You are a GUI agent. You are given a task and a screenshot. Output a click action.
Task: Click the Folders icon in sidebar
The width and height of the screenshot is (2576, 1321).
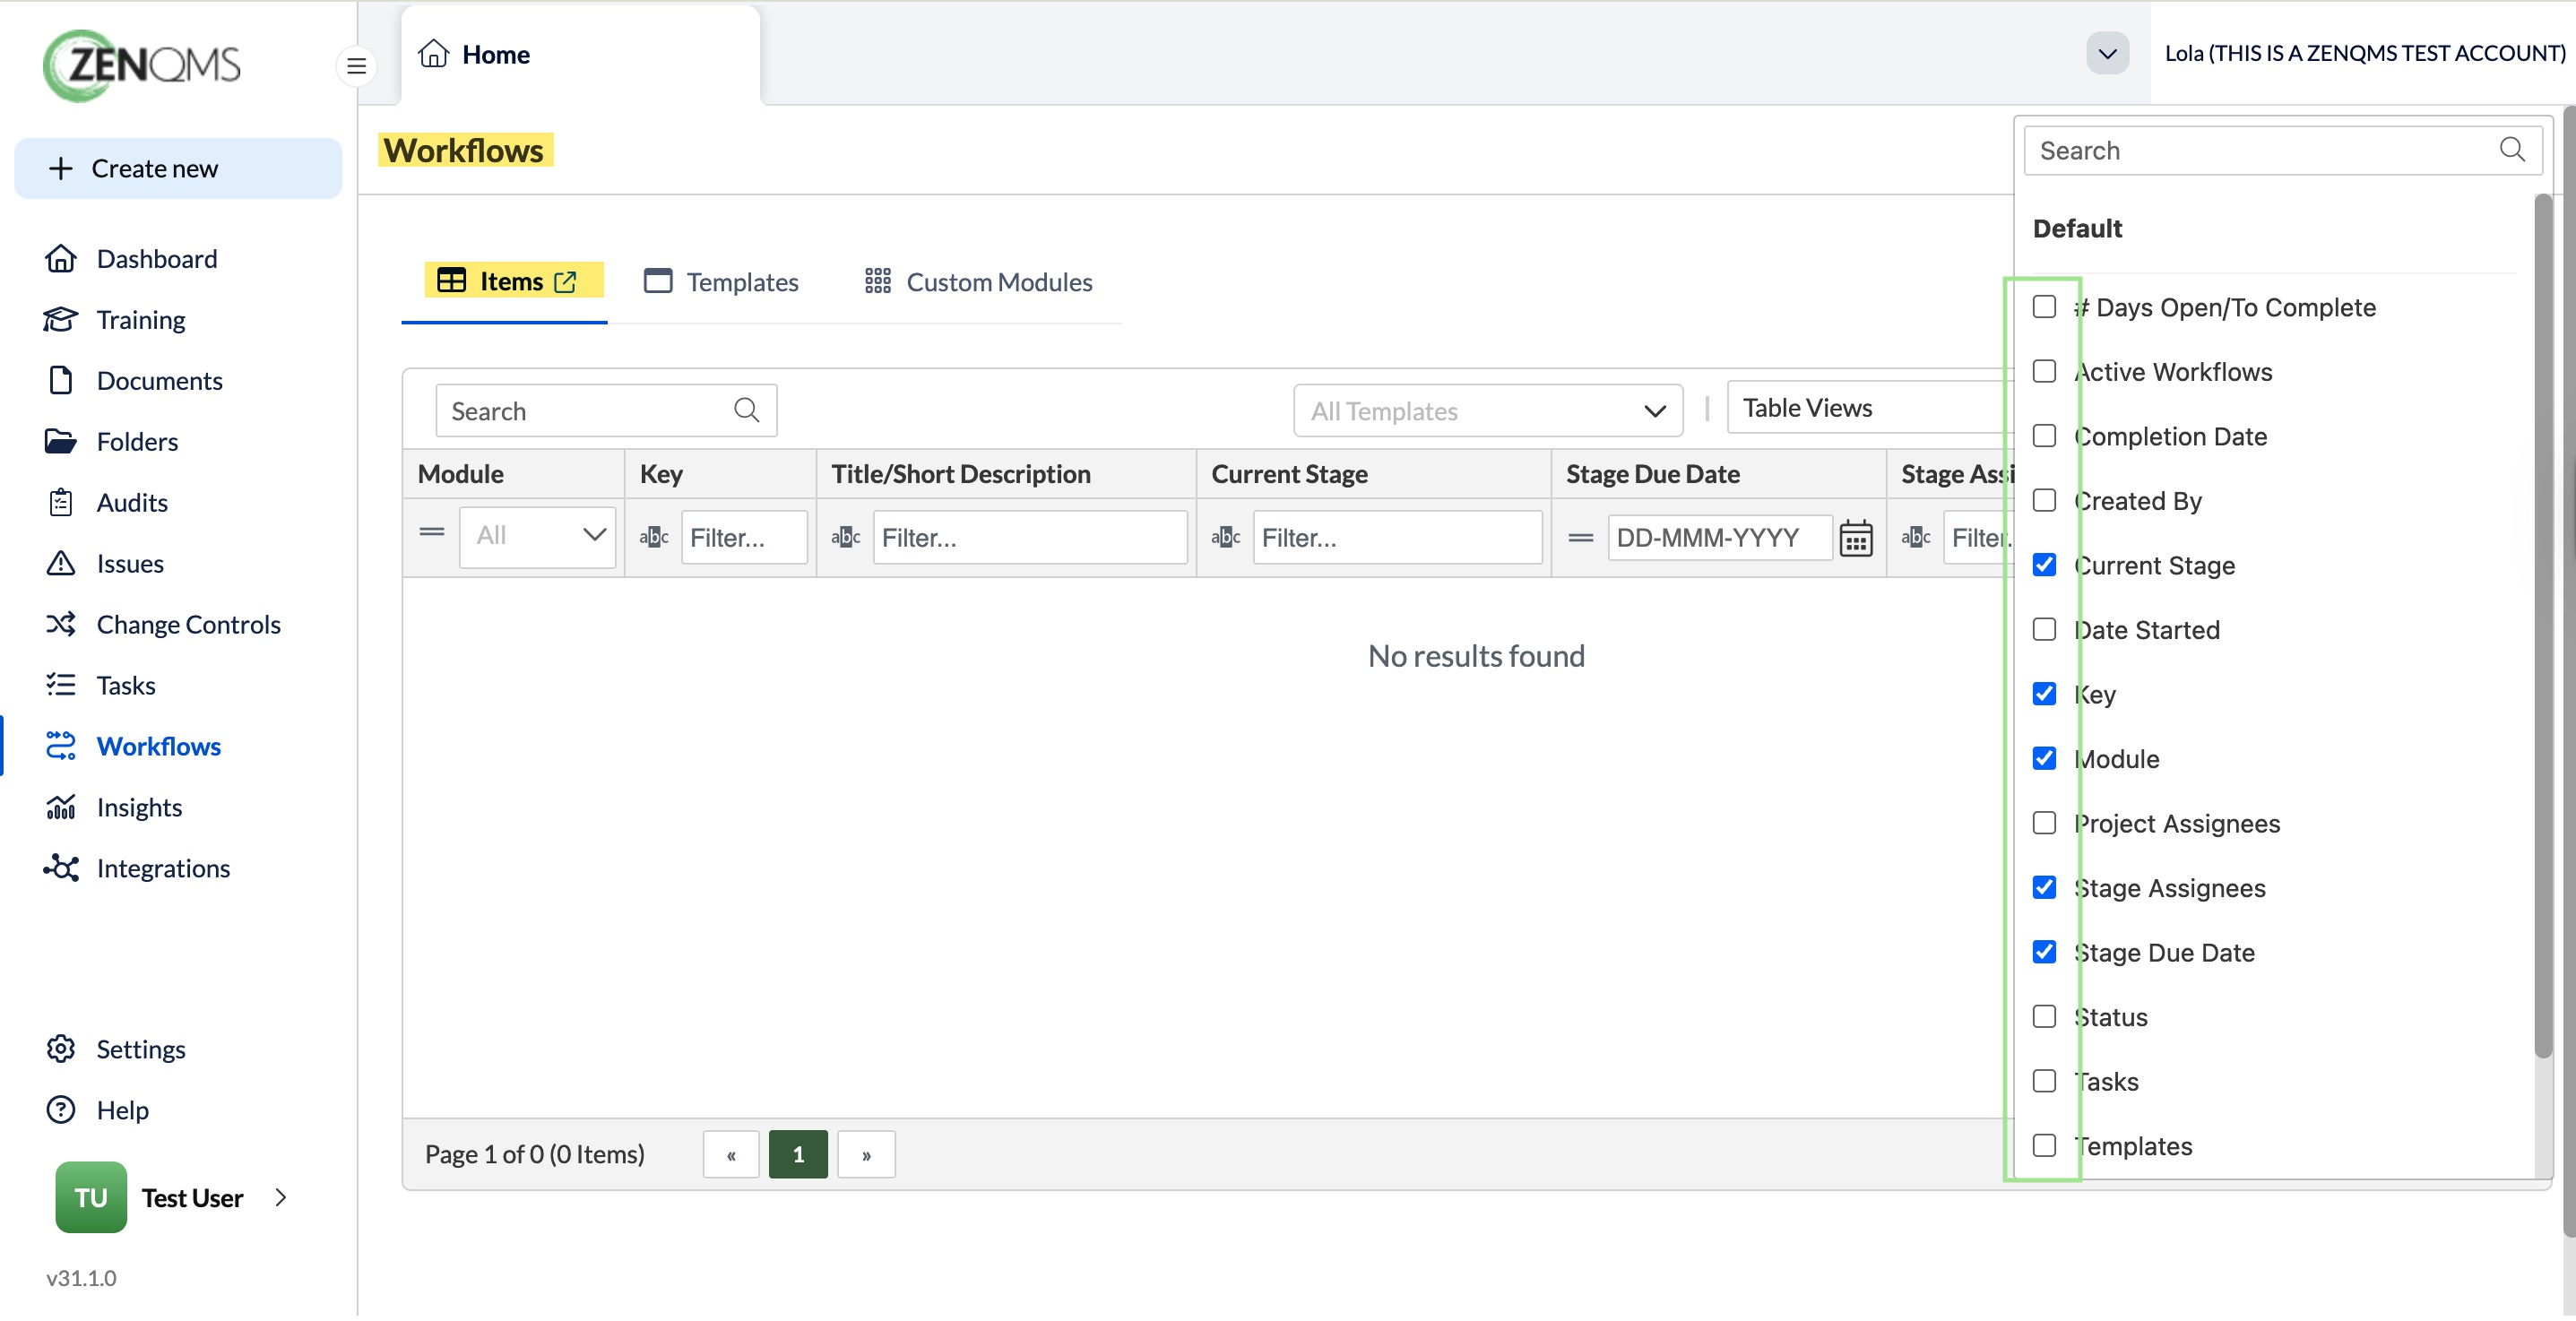[x=61, y=442]
